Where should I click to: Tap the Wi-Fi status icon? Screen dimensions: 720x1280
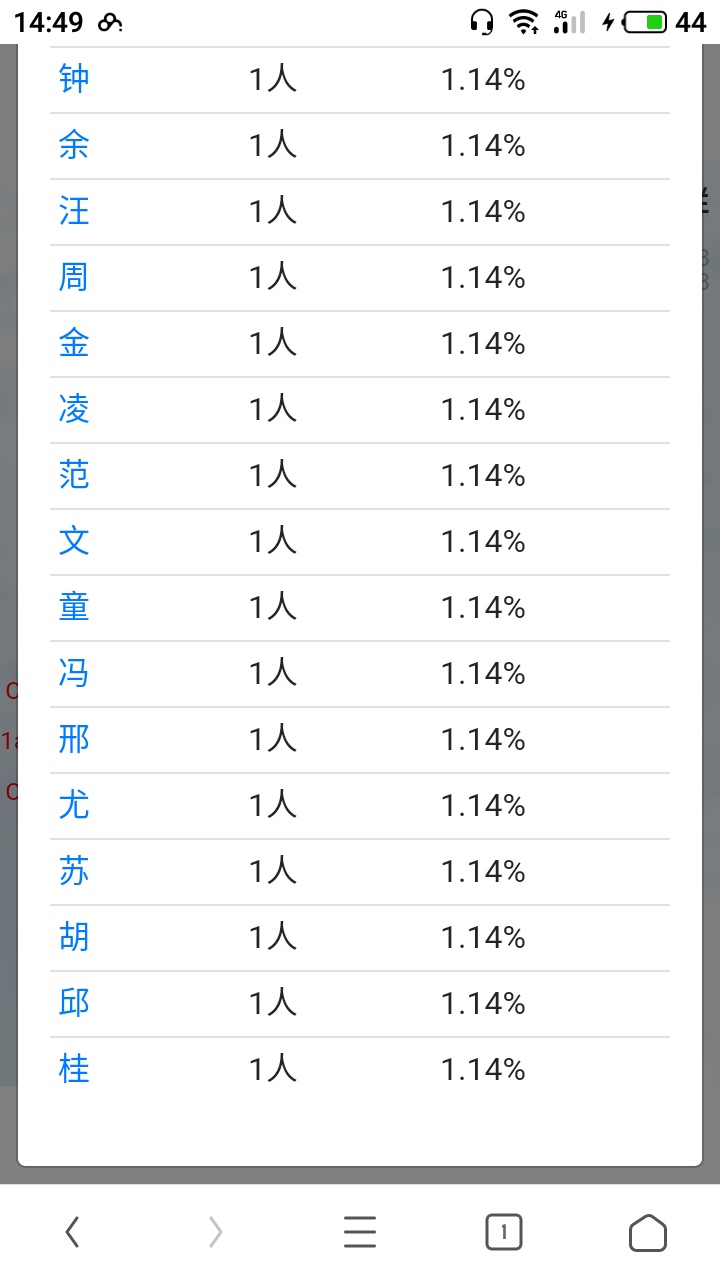[524, 22]
